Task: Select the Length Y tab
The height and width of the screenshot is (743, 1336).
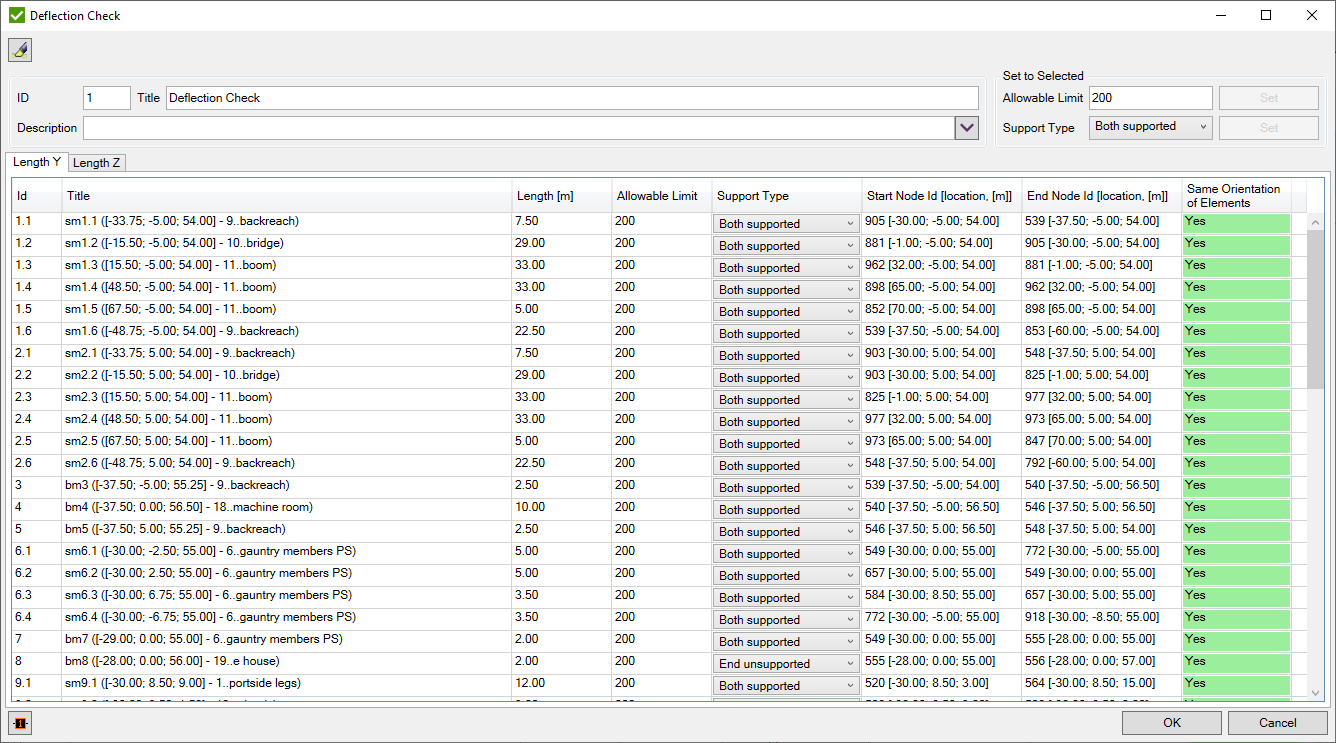Action: 37,162
